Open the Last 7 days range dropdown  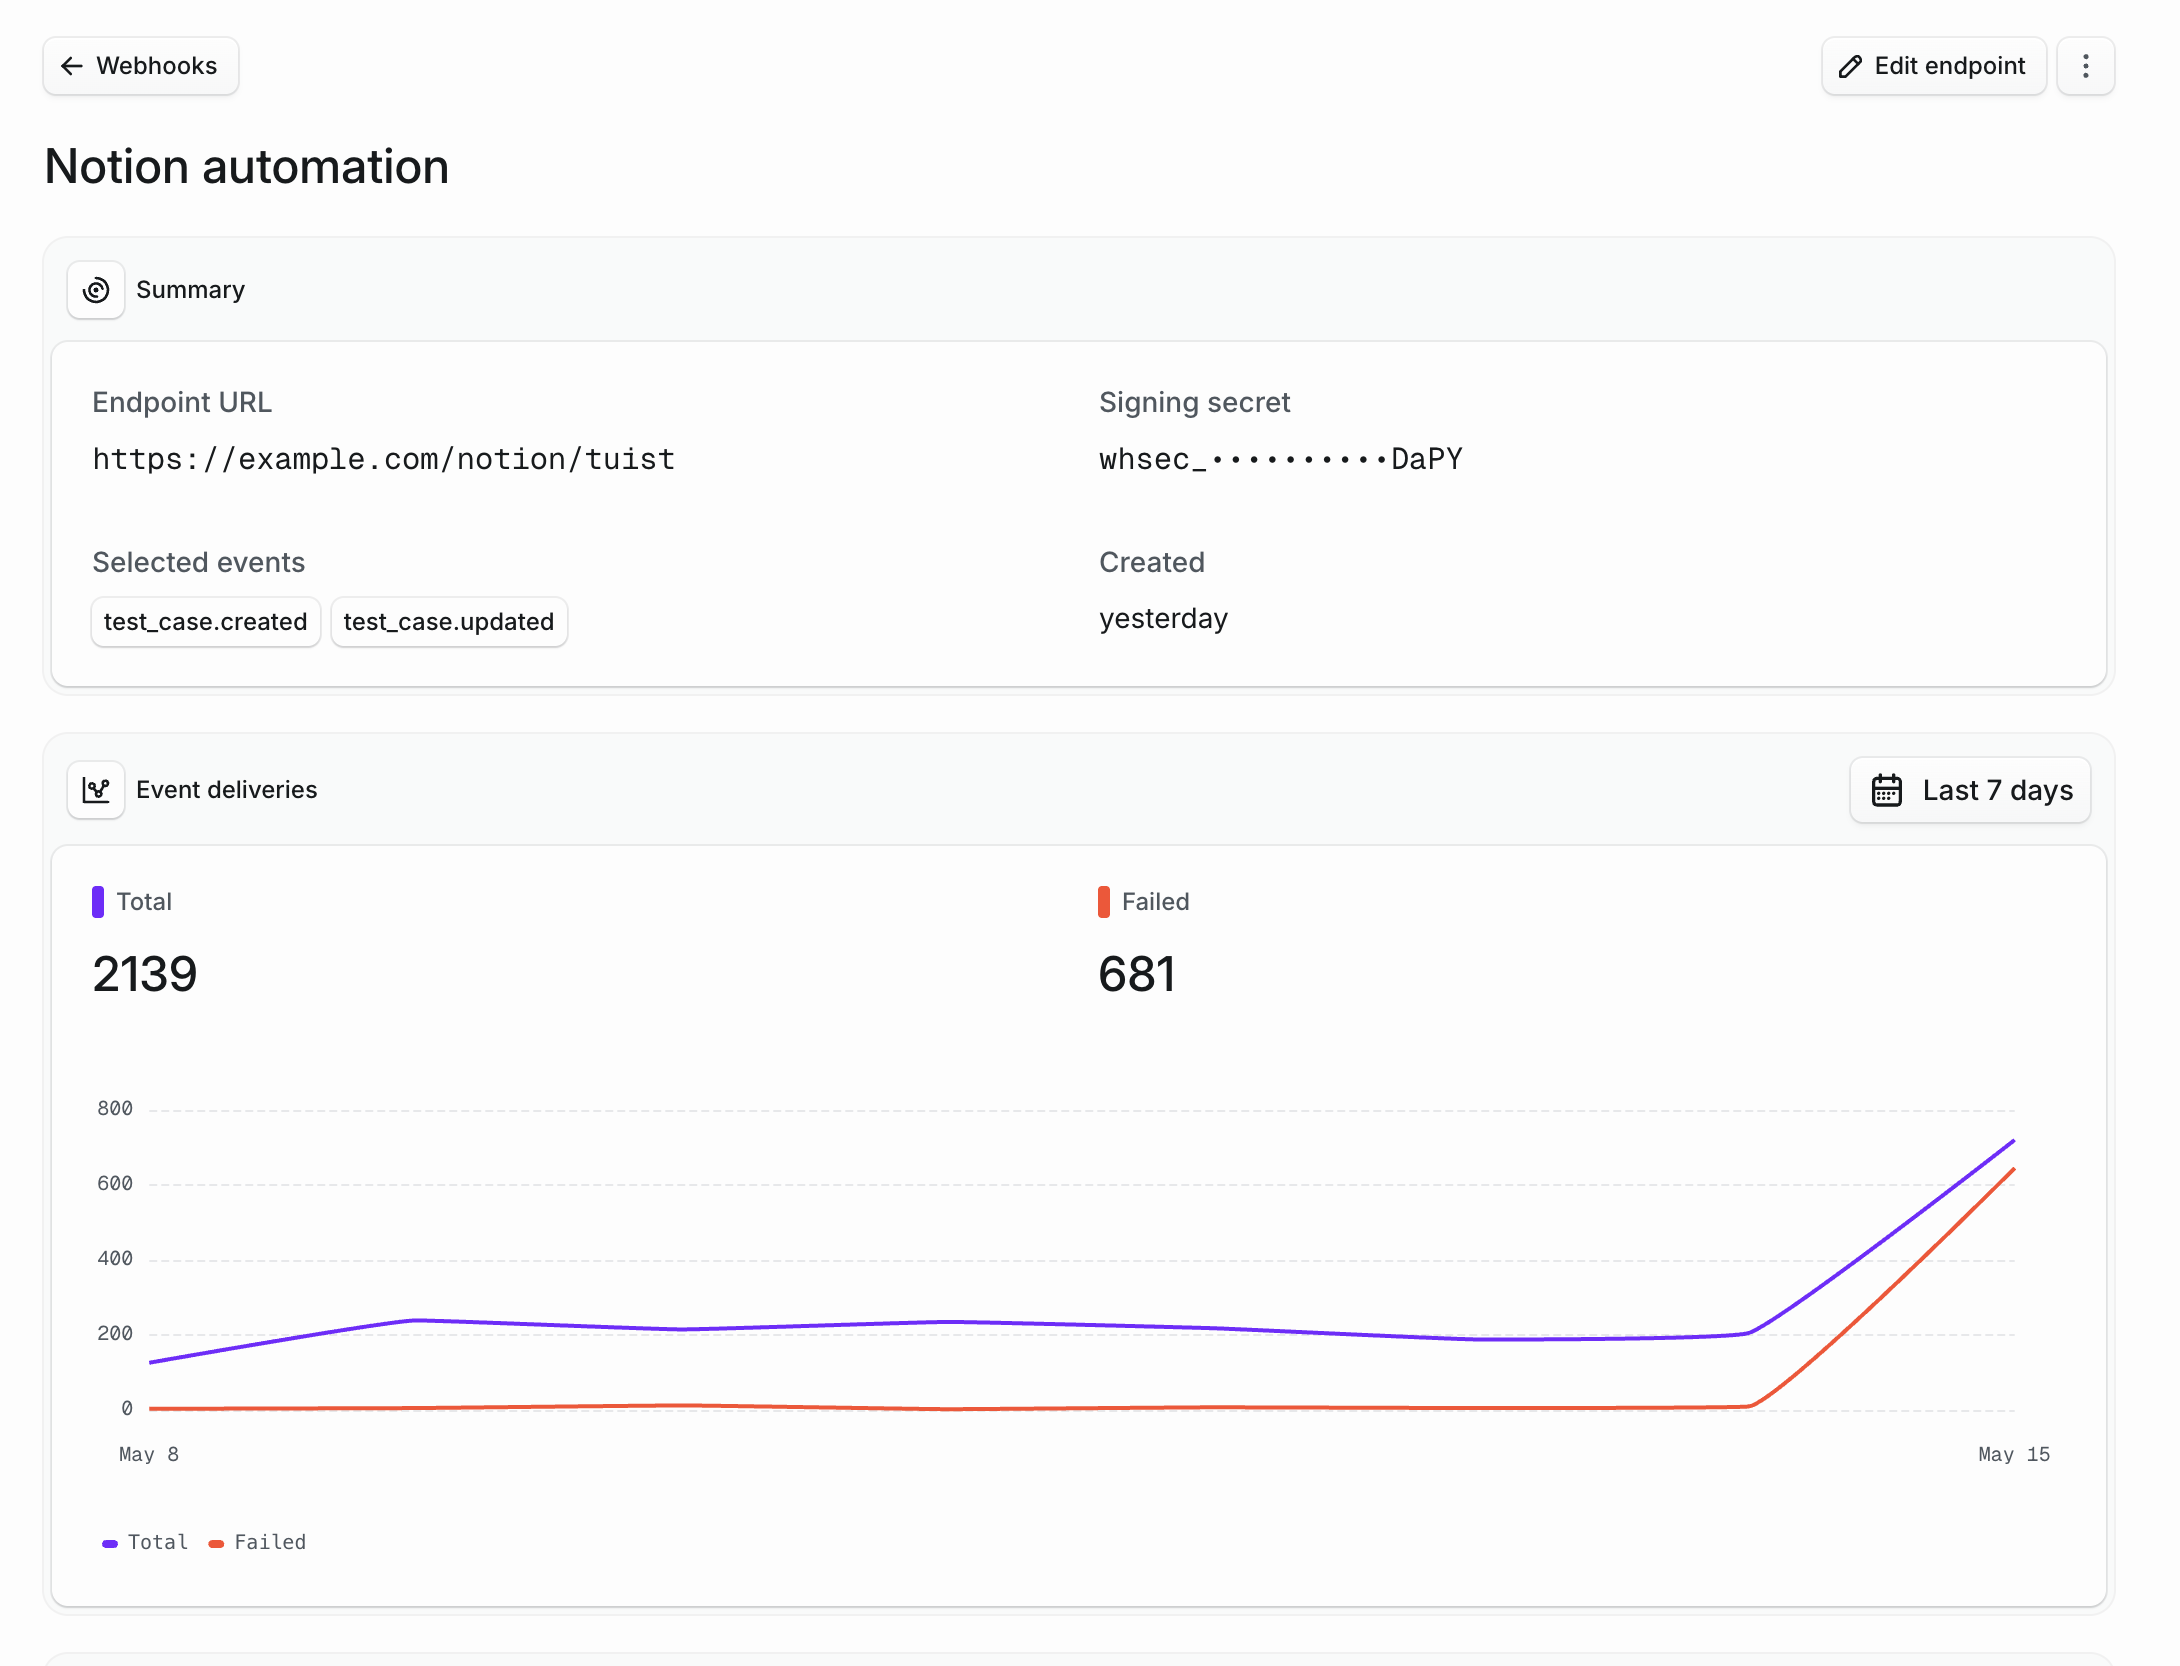click(1970, 790)
